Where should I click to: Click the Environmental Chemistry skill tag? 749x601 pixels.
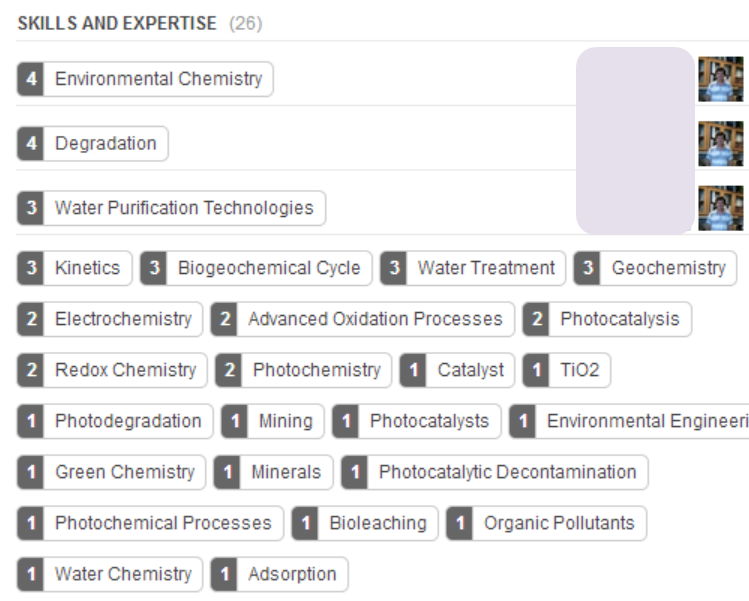[x=158, y=79]
